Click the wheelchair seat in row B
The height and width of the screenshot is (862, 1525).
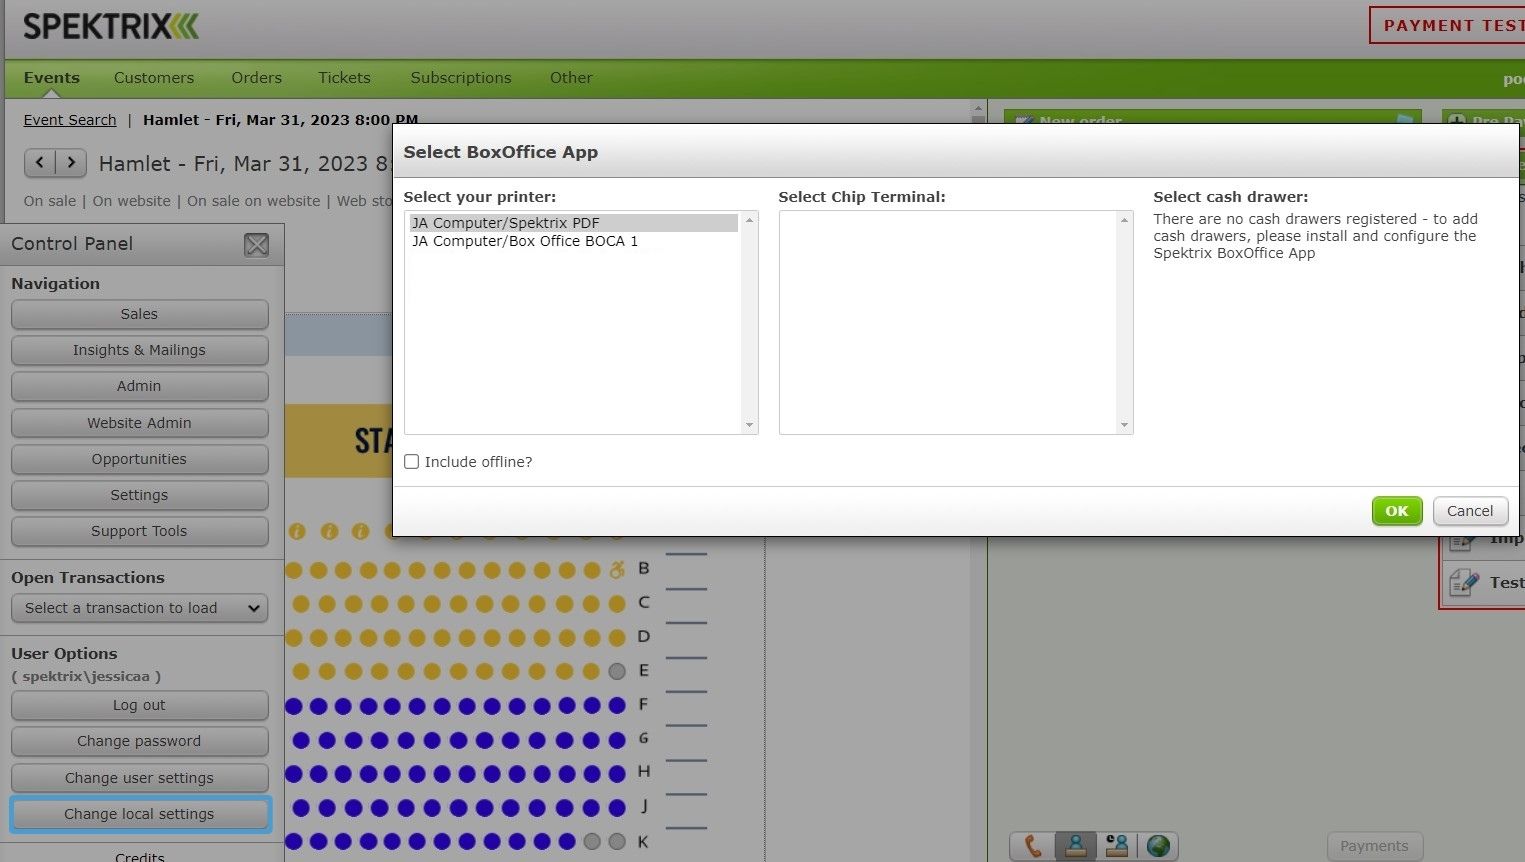[617, 570]
